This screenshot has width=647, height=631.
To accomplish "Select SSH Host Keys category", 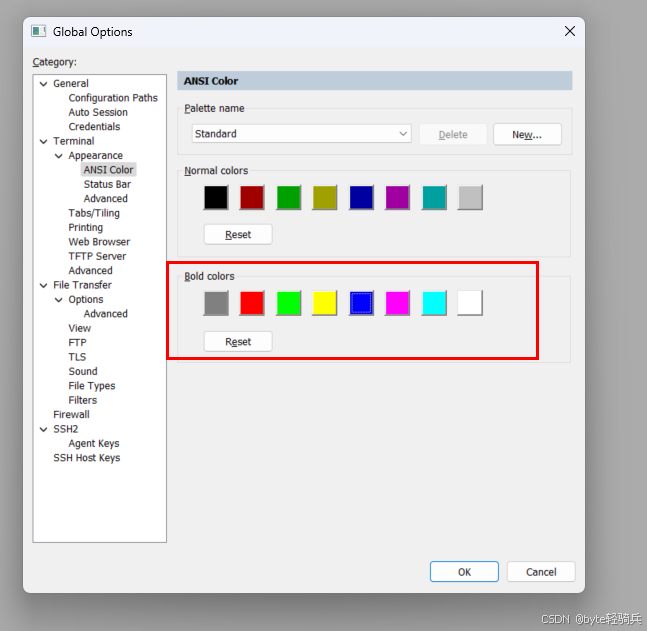I will pyautogui.click(x=87, y=458).
